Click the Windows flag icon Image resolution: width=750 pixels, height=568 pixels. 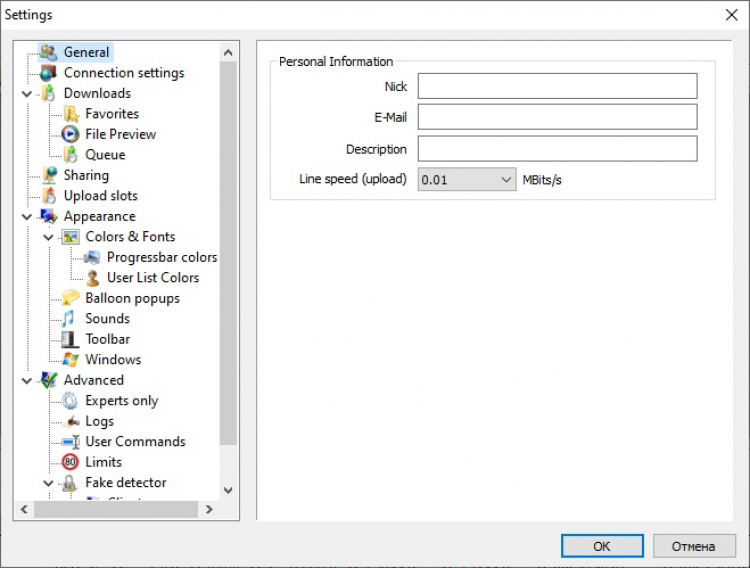70,360
